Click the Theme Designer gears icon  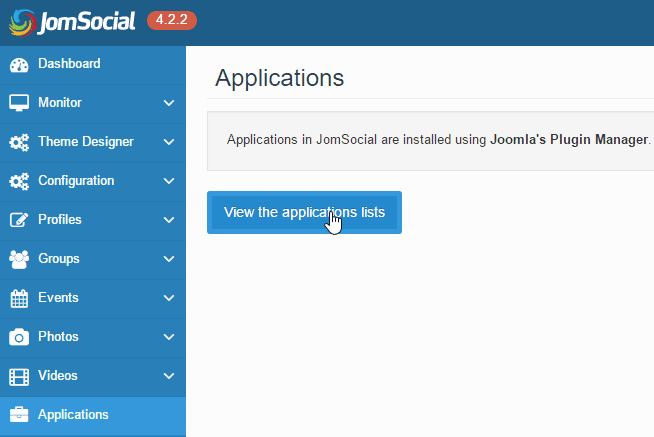click(19, 142)
